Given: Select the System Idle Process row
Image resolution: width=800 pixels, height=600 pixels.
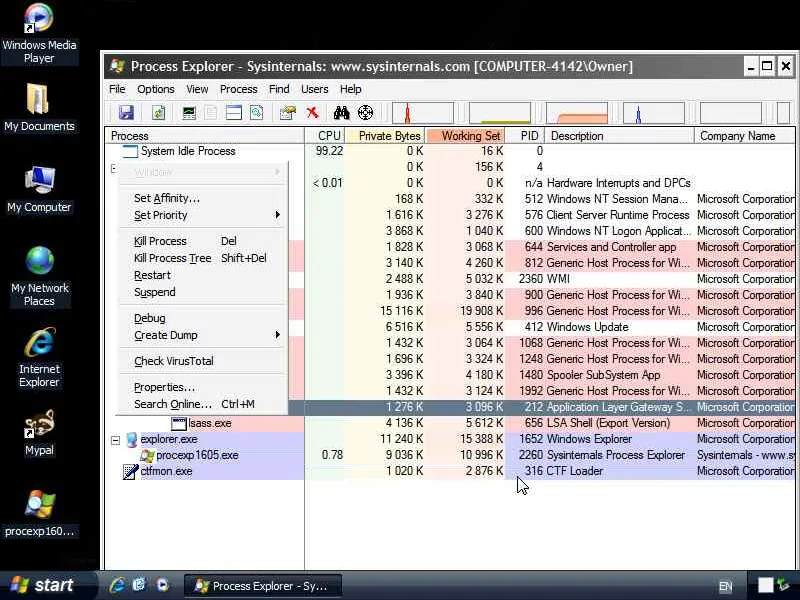Looking at the screenshot, I should [450, 151].
